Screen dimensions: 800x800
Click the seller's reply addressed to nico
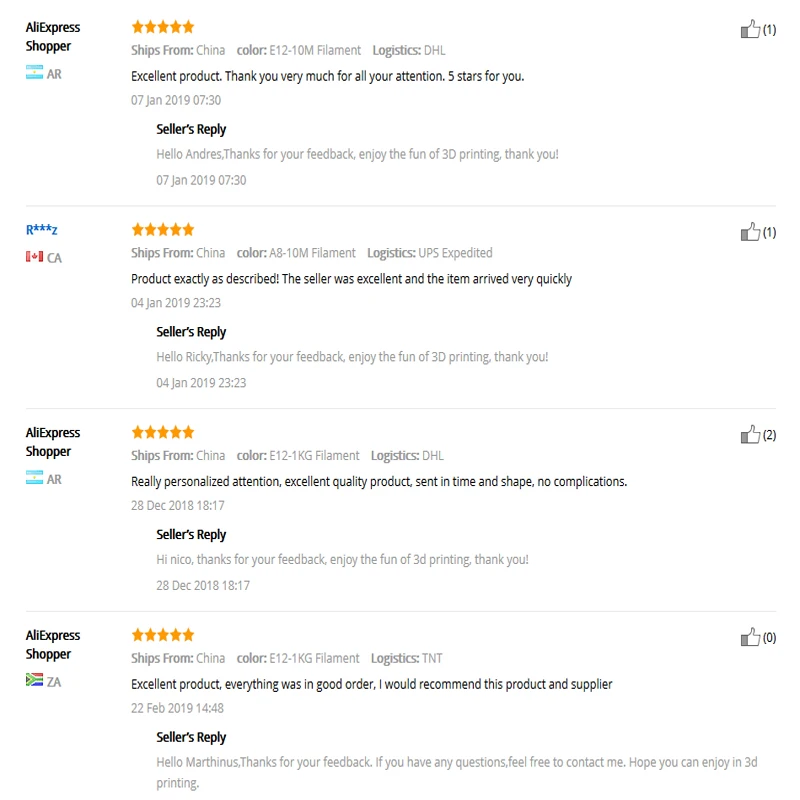coord(342,560)
